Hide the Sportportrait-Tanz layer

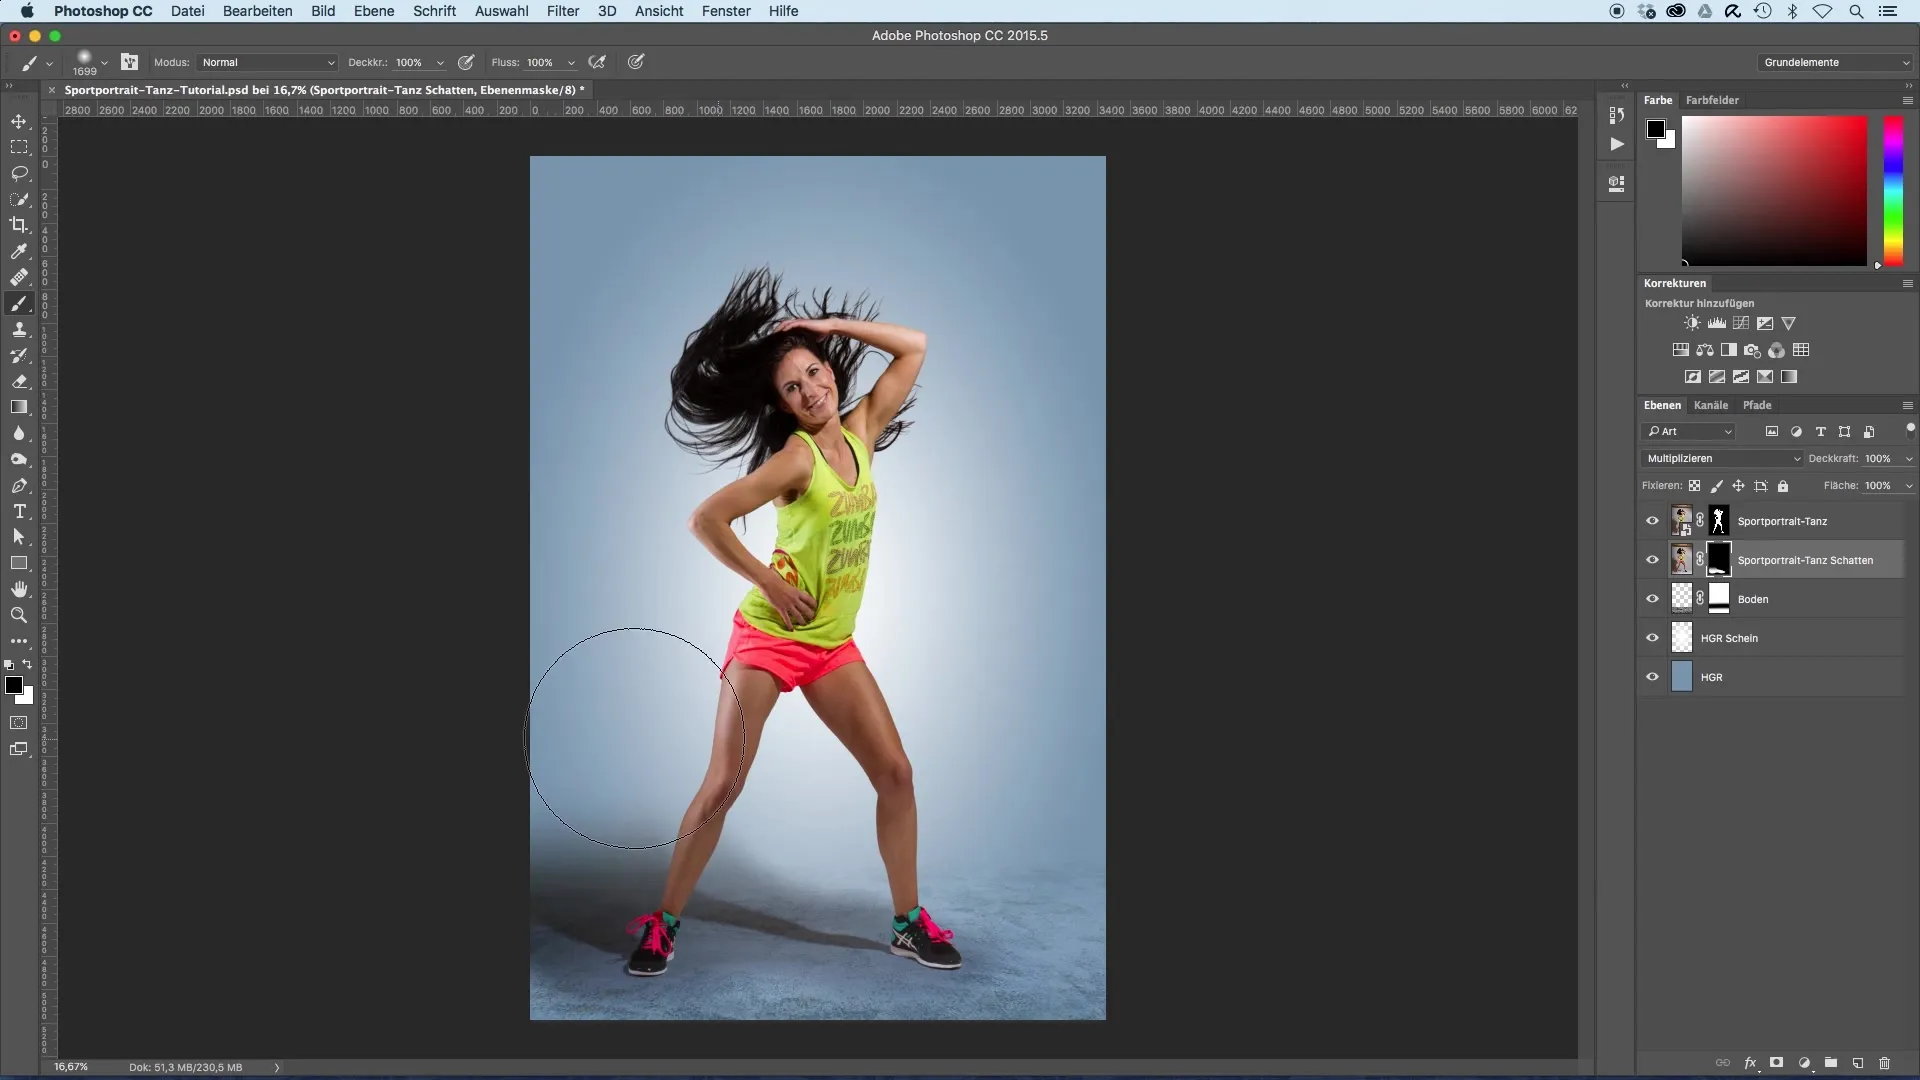coord(1652,521)
